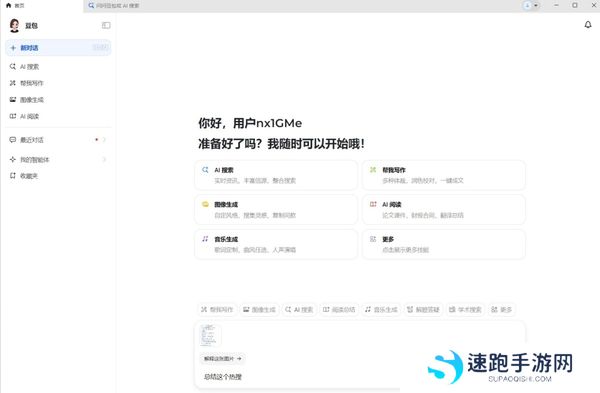Open AI 搜索 in the sidebar

tap(58, 67)
